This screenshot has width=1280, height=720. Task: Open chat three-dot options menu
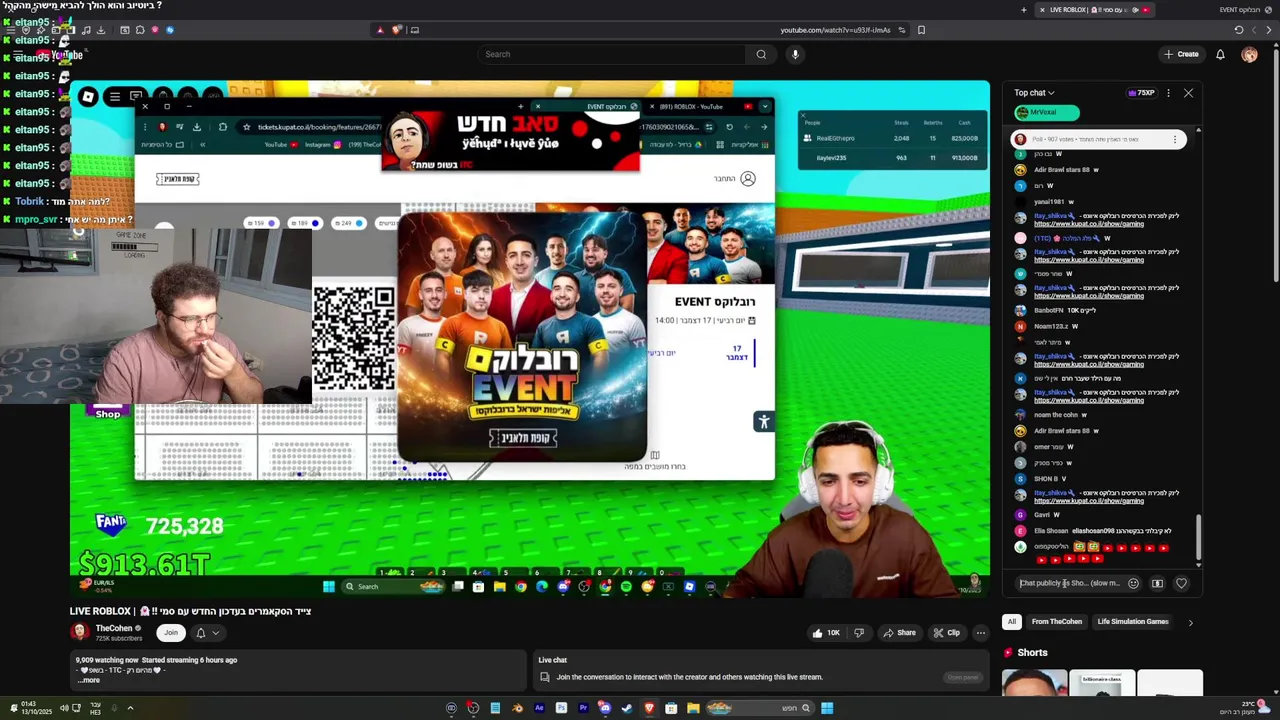click(1168, 93)
